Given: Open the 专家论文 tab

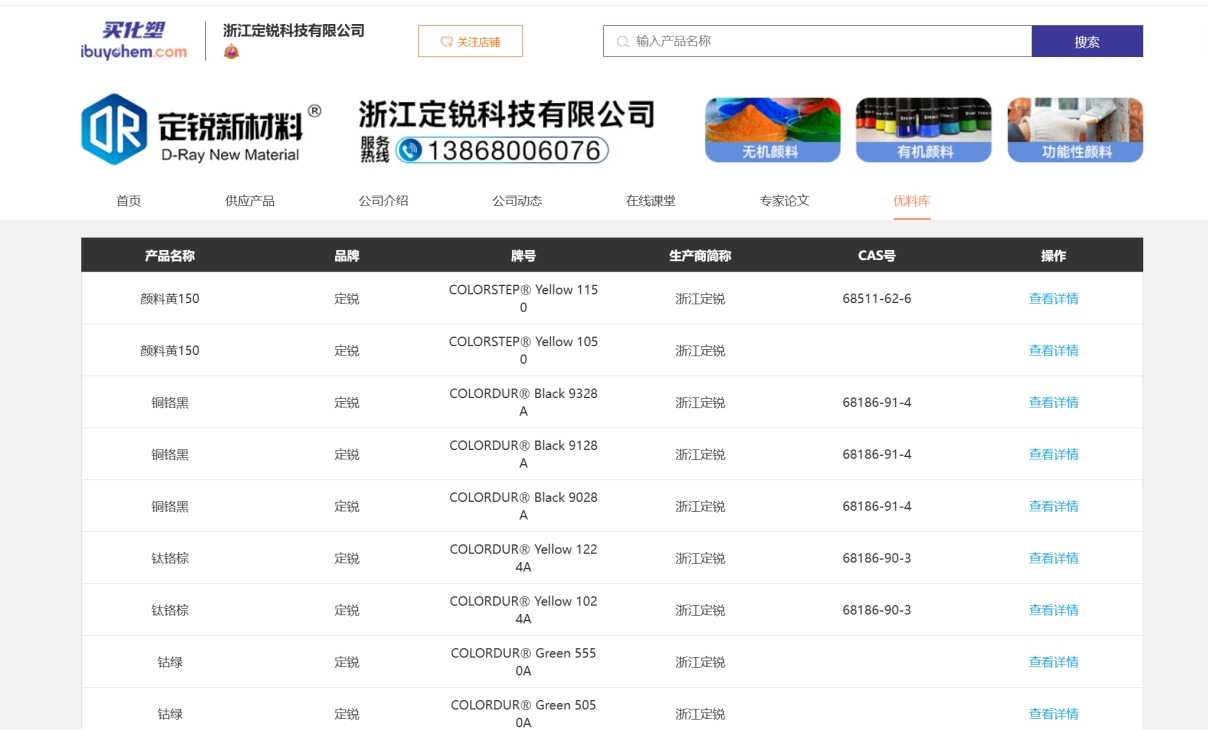Looking at the screenshot, I should pos(785,201).
